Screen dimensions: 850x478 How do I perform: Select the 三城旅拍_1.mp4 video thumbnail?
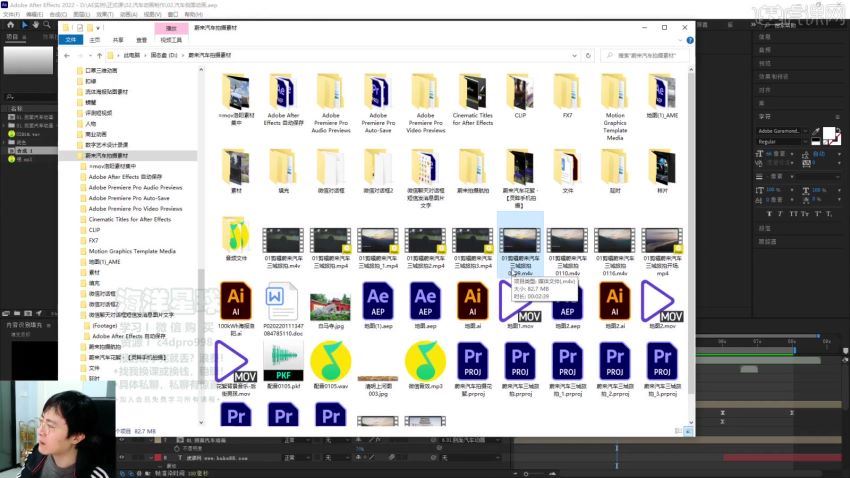pos(378,240)
